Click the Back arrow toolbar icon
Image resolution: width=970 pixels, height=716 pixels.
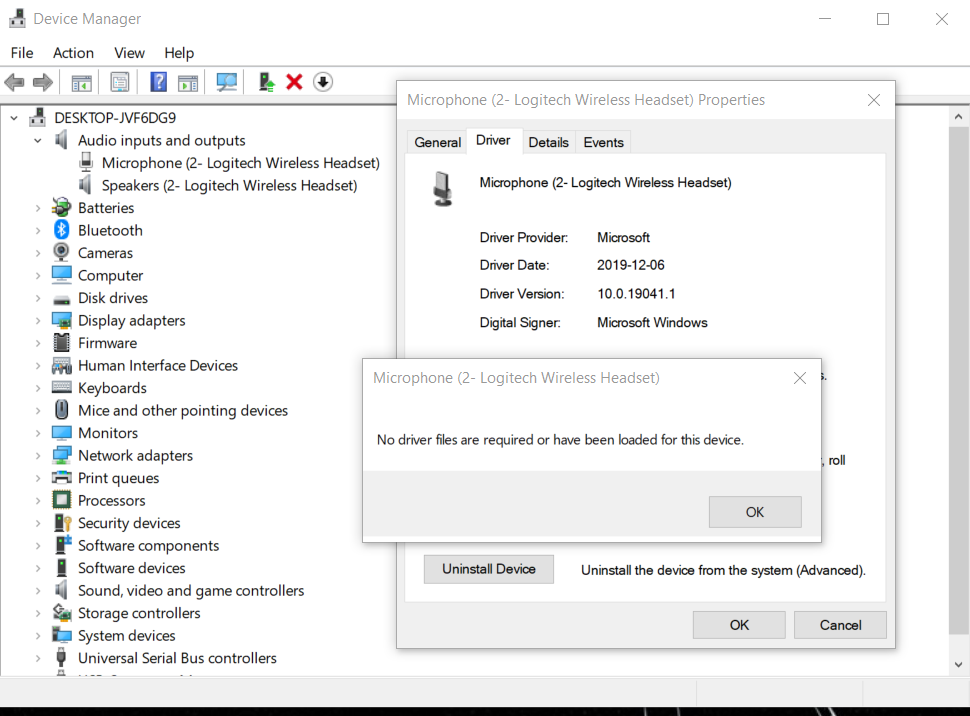tap(14, 82)
